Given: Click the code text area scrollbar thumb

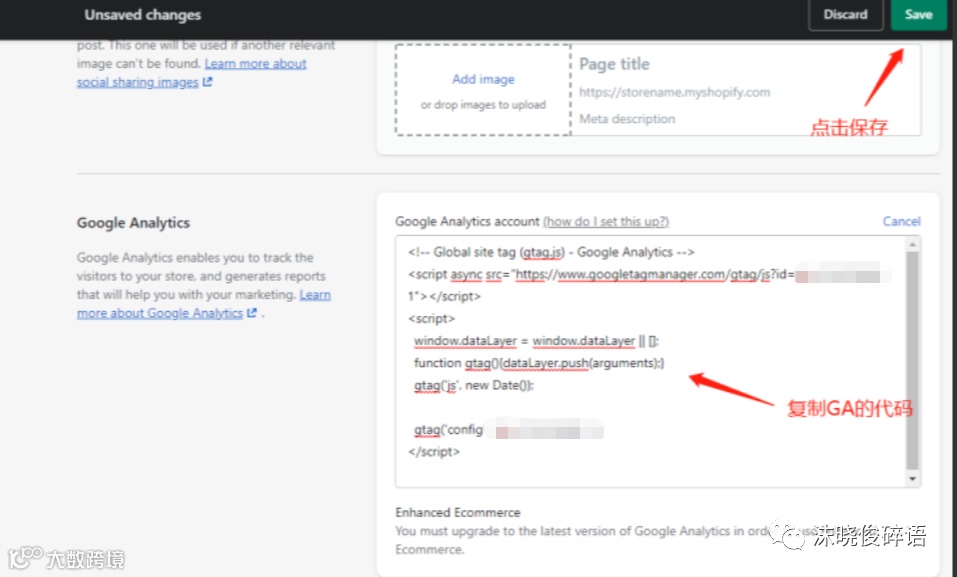Looking at the screenshot, I should pos(912,360).
